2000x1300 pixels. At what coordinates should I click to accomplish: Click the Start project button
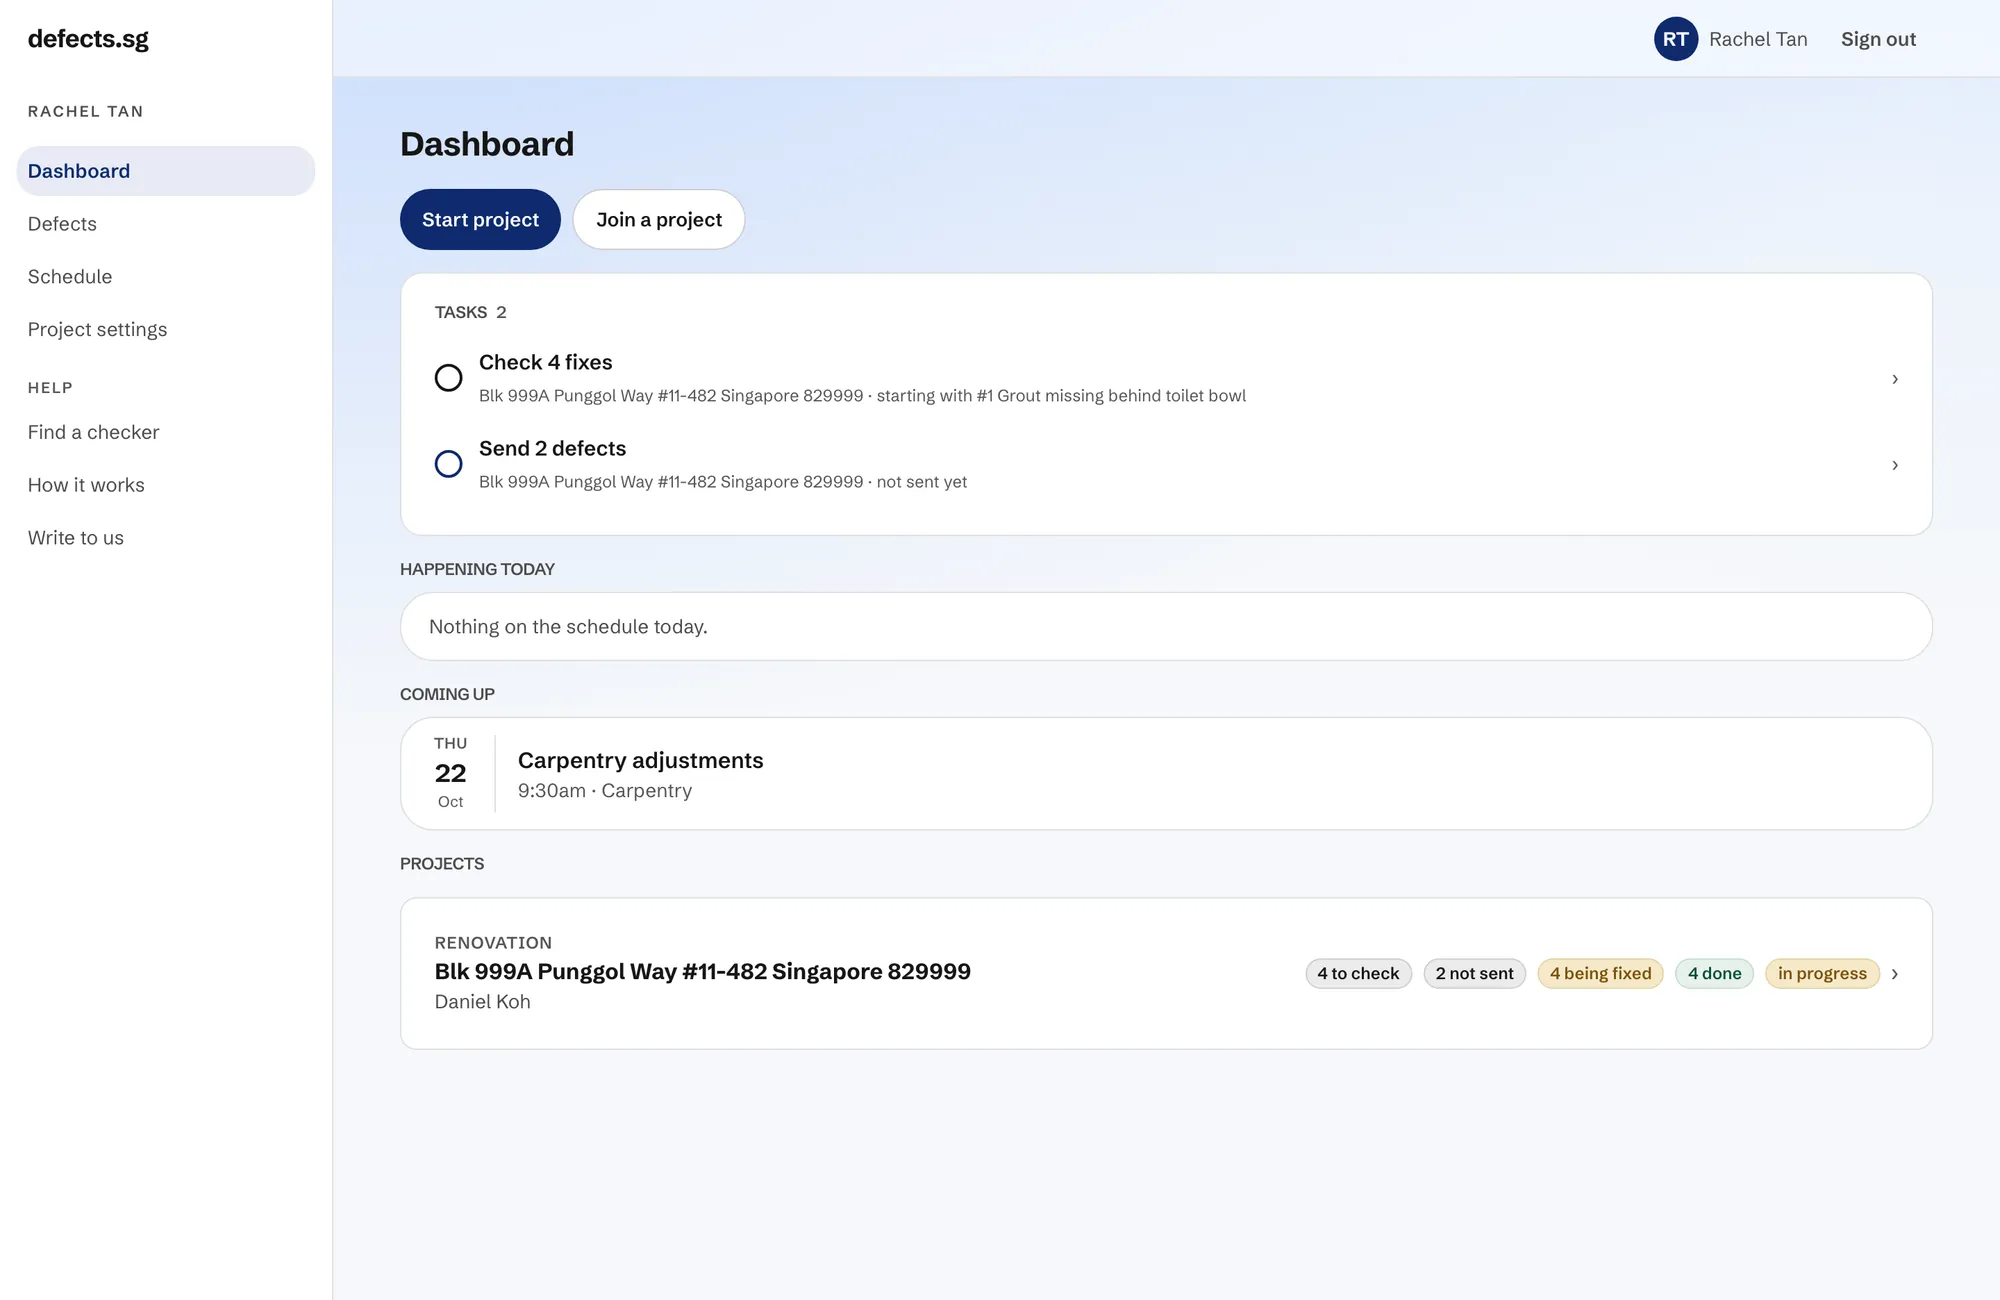(480, 219)
